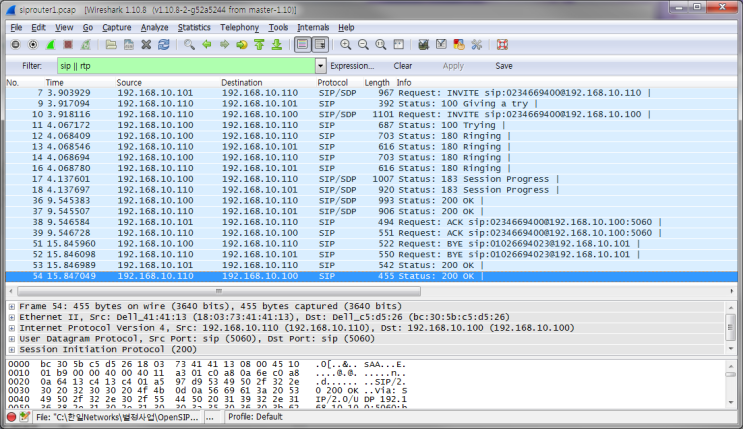Click the Close capture file X icon
Viewport: 743px width, 429px height.
click(147, 45)
